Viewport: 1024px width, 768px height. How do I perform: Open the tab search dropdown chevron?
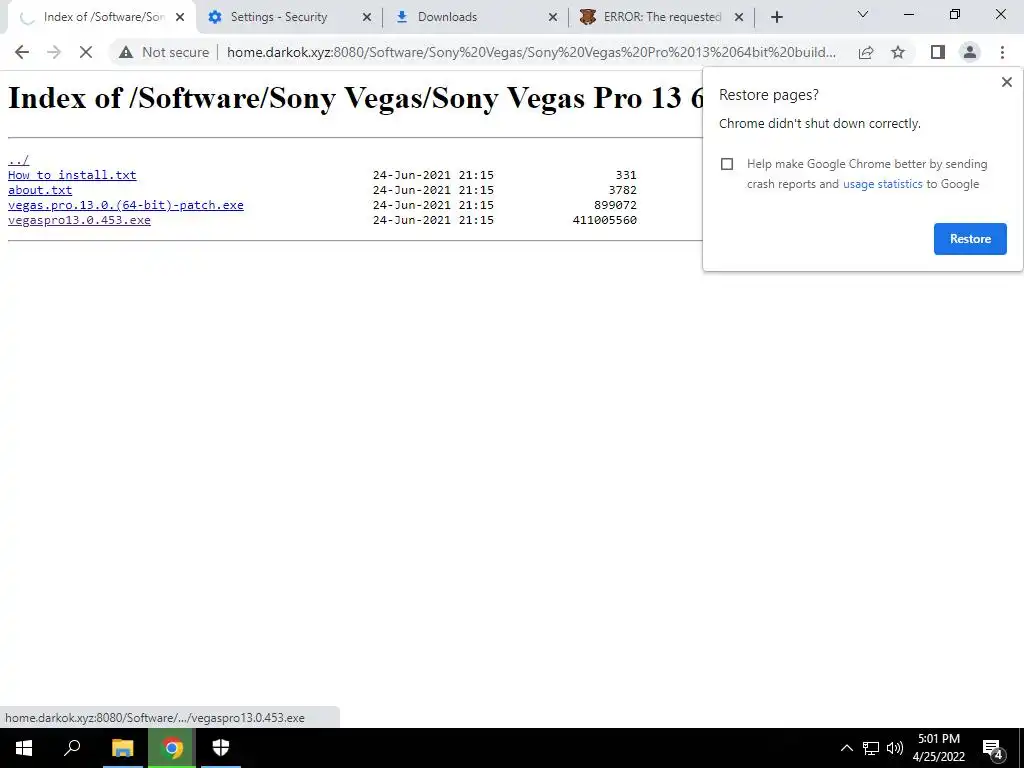point(863,14)
